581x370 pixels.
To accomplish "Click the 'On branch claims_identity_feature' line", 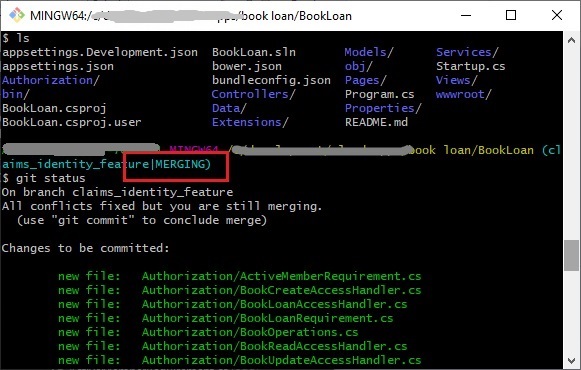I will click(x=117, y=192).
